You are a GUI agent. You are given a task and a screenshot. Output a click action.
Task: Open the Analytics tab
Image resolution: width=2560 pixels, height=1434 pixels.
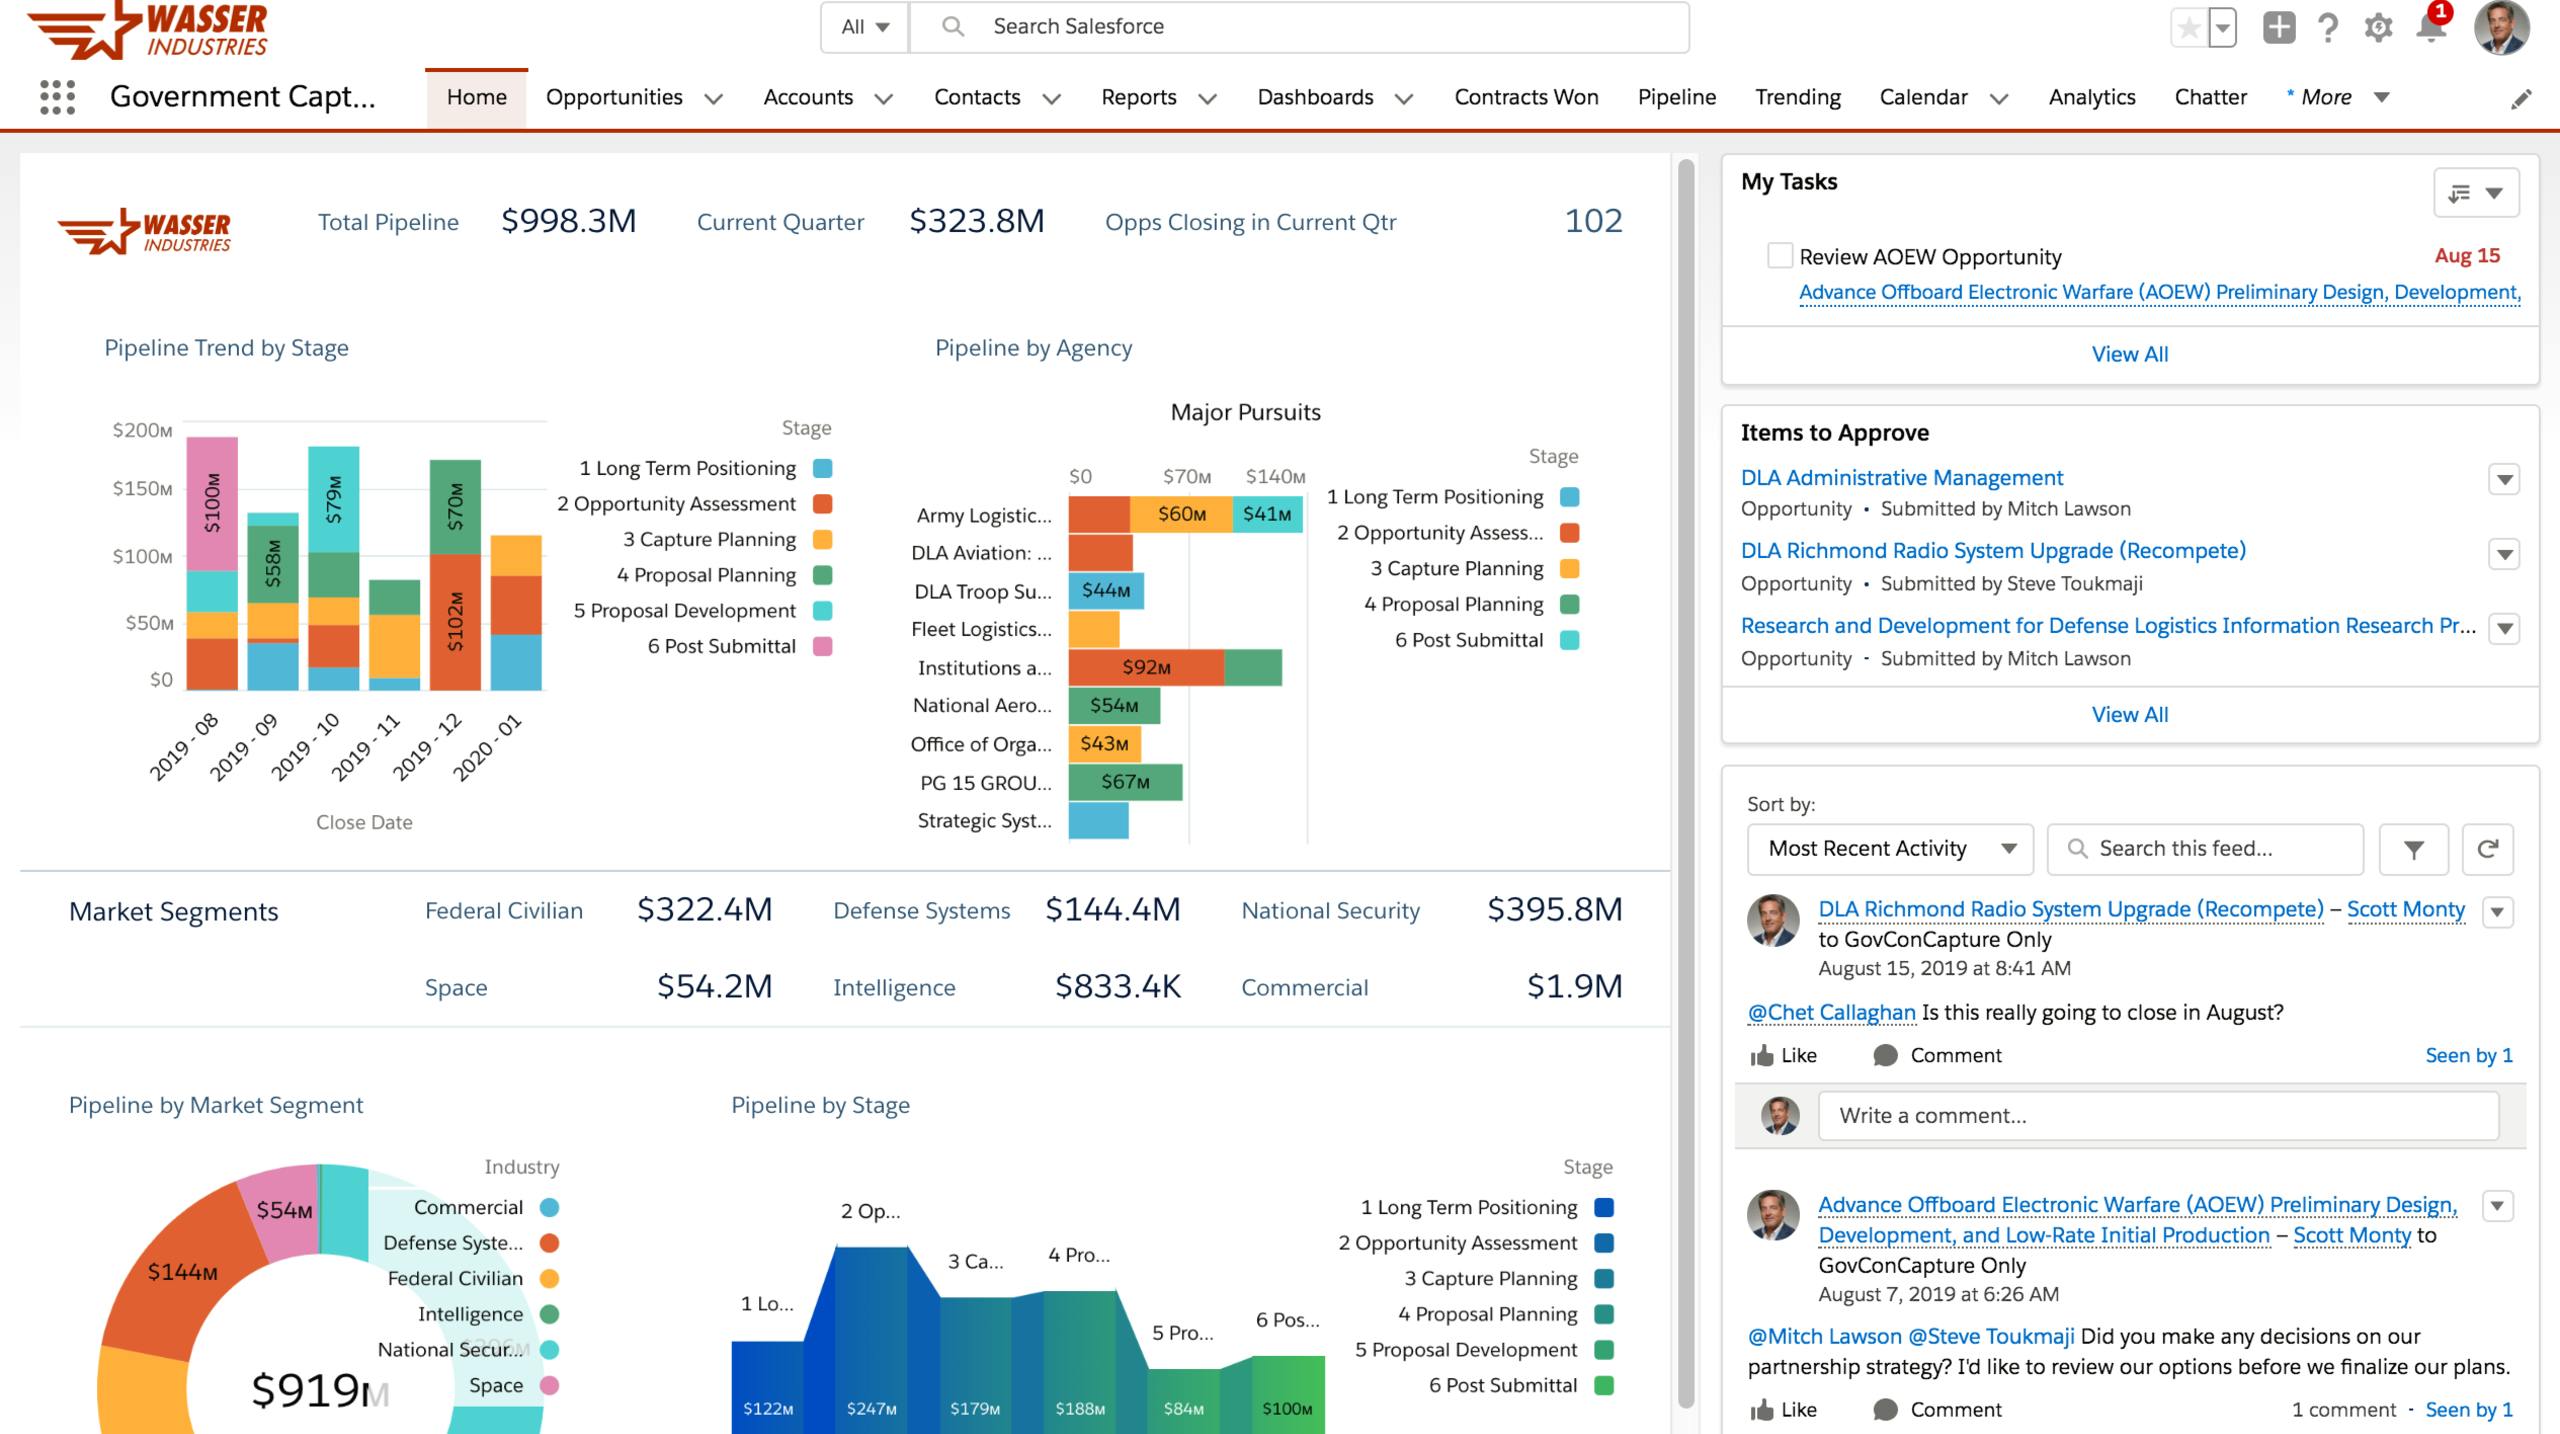(x=2091, y=97)
